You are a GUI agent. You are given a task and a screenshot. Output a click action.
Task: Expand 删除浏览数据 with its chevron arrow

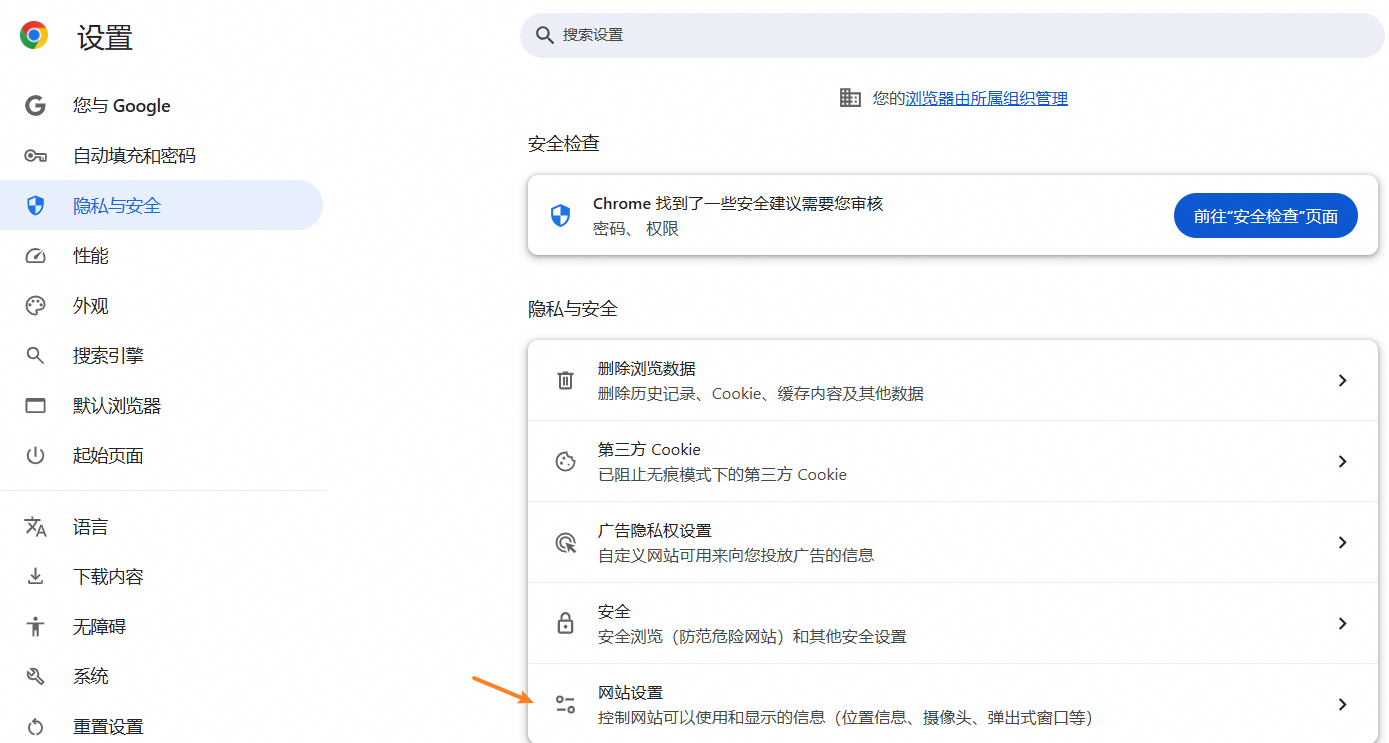pyautogui.click(x=1342, y=380)
